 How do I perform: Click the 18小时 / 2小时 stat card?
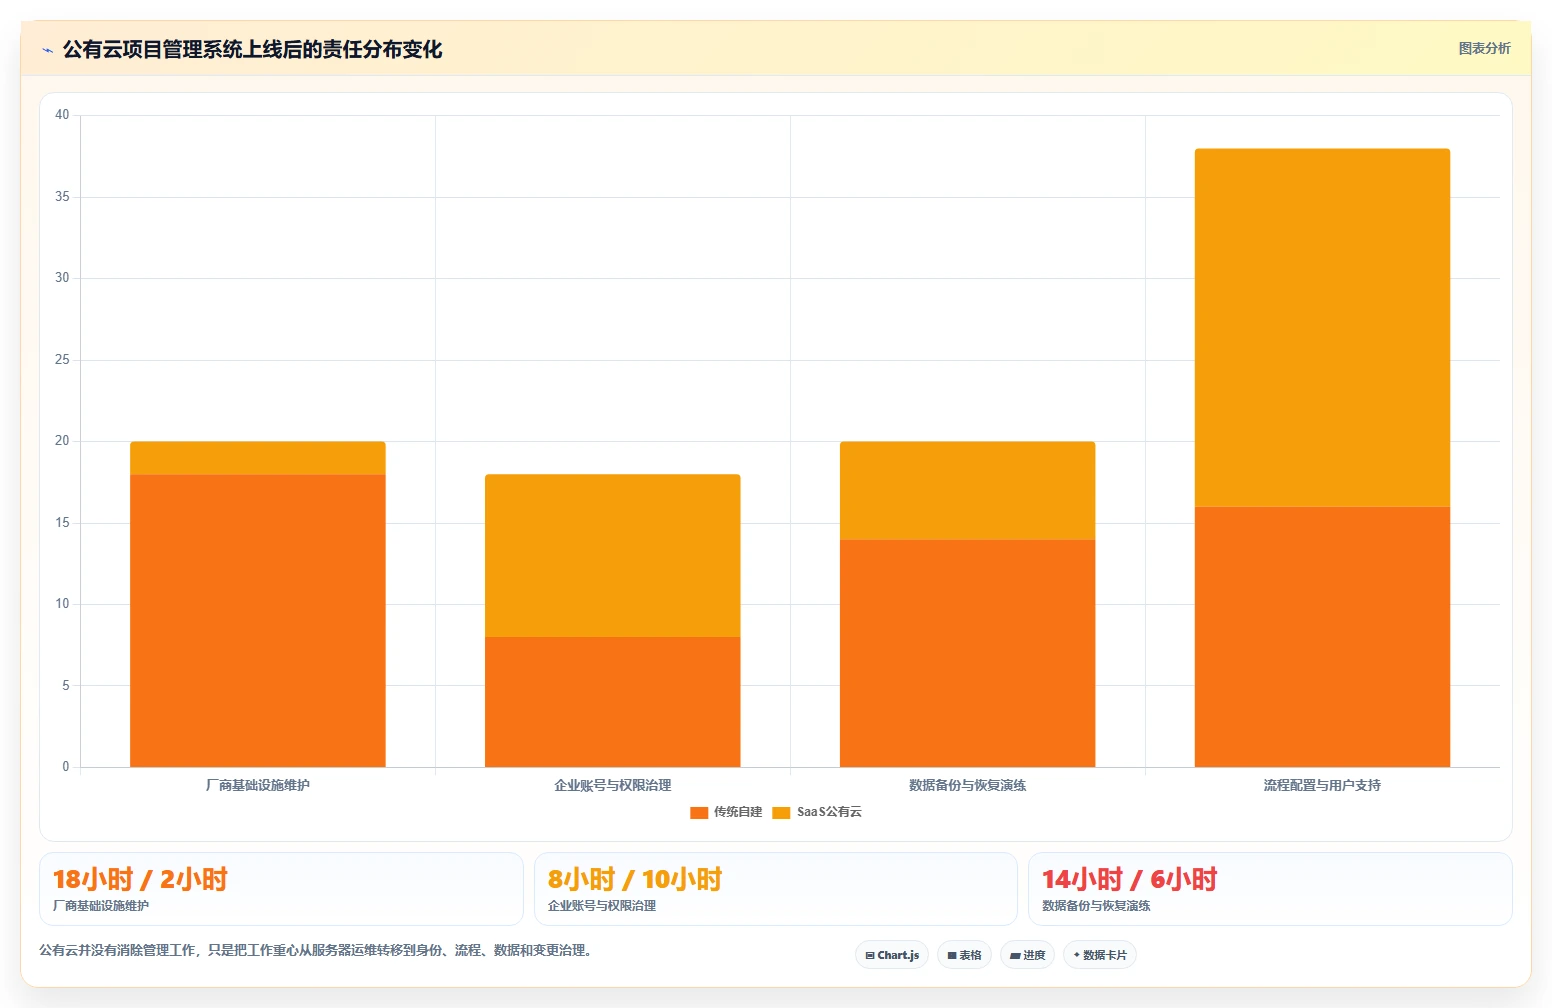[281, 889]
